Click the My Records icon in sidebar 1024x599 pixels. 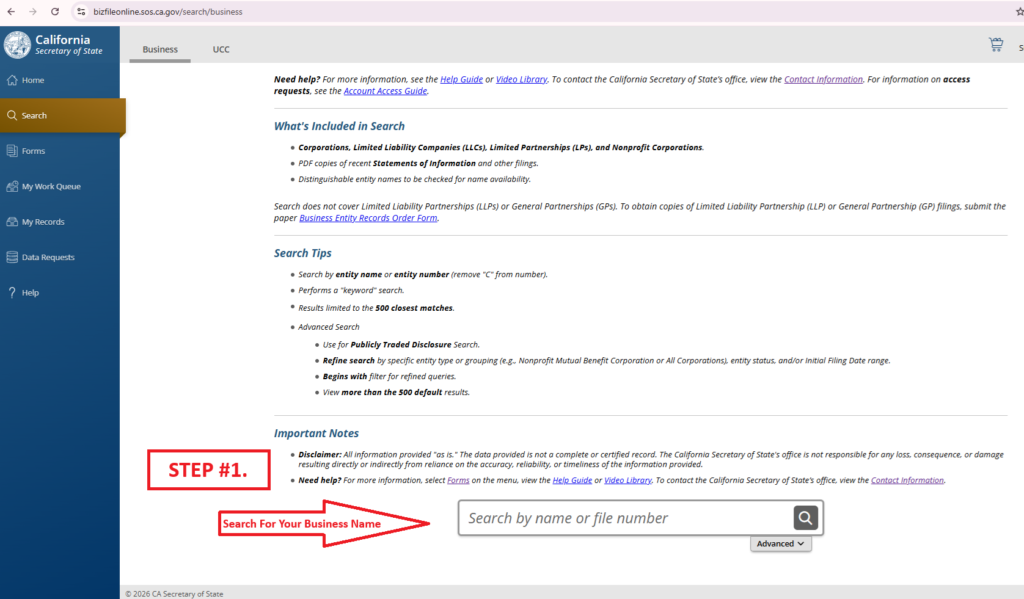click(x=12, y=221)
